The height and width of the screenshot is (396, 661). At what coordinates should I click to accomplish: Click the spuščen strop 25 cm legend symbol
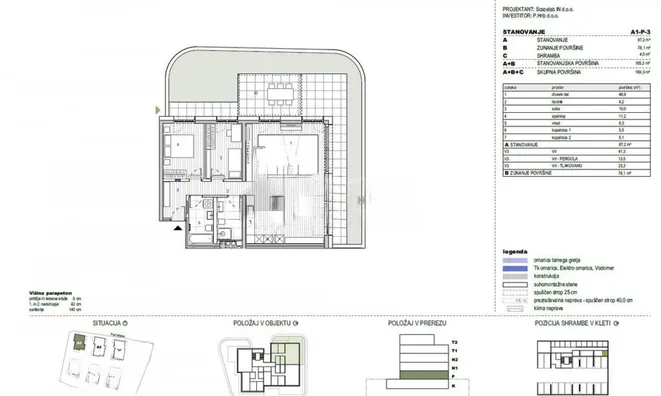[515, 293]
